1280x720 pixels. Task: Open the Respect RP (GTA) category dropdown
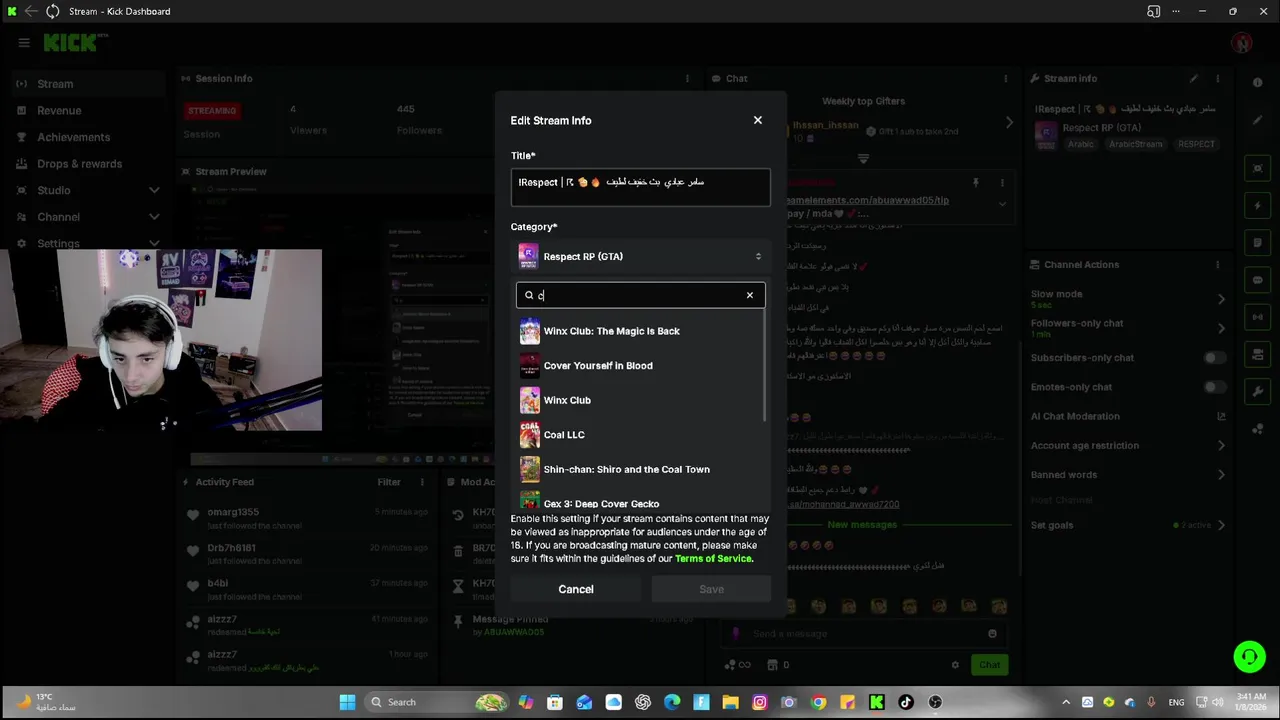click(x=640, y=256)
